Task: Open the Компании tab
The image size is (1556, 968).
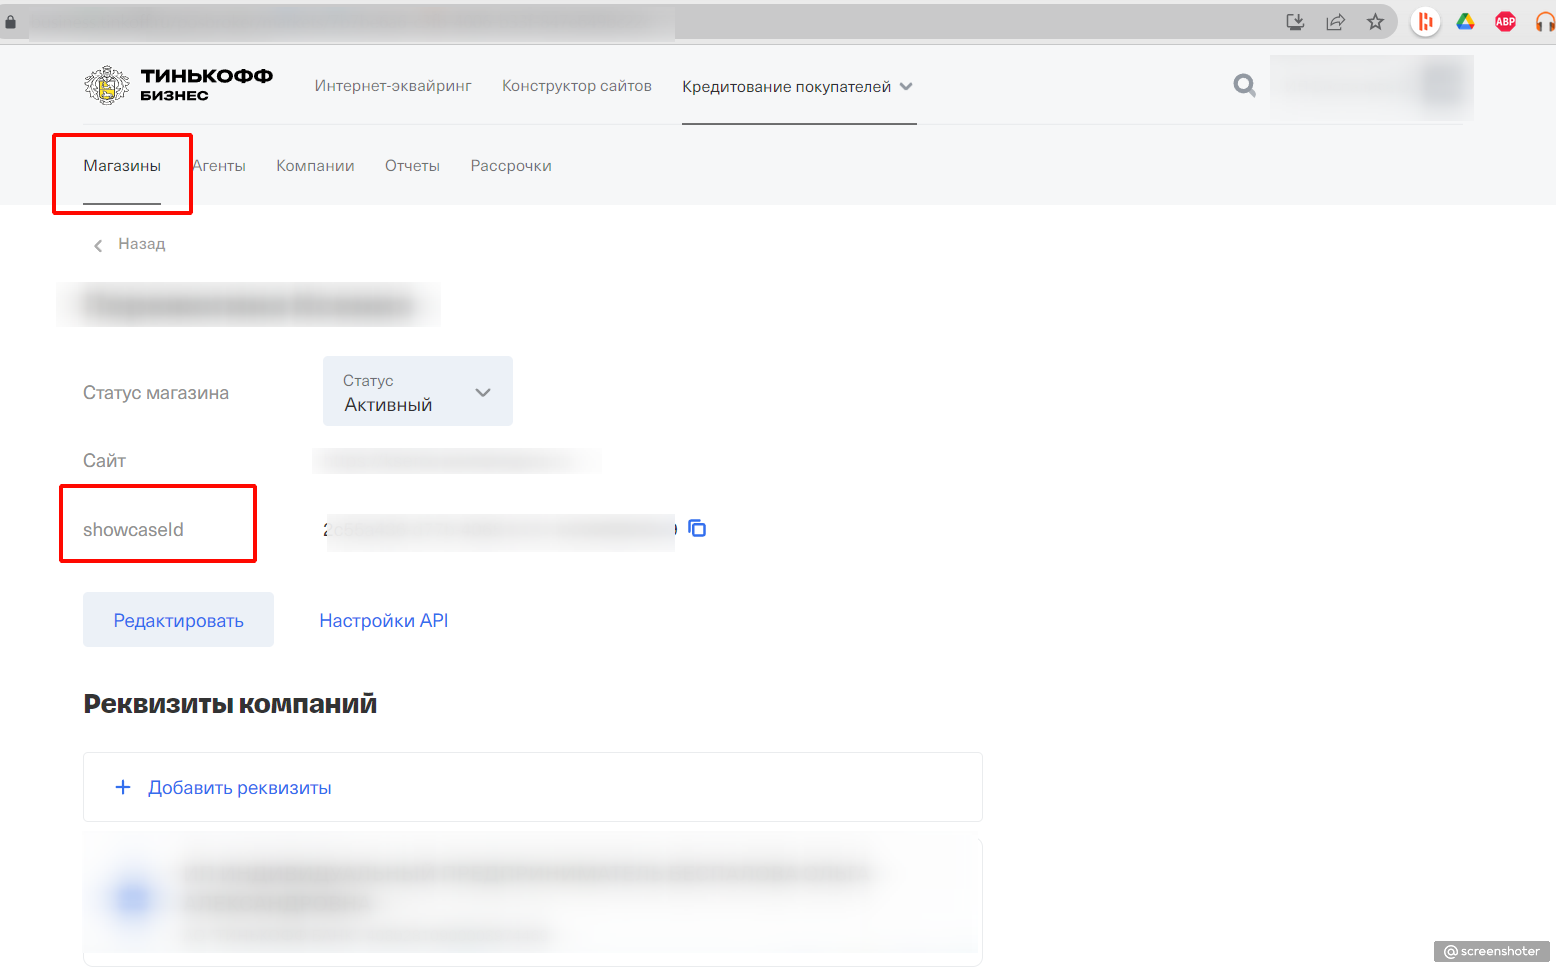Action: coord(315,166)
